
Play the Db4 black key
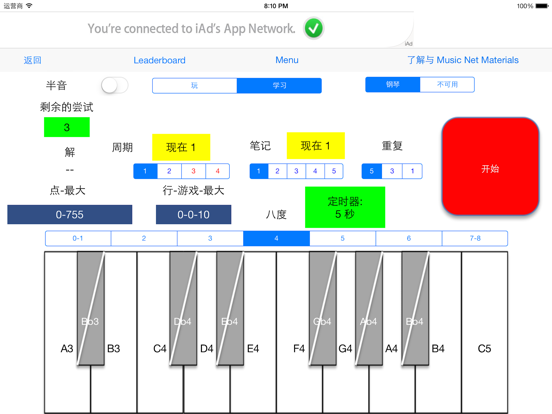(183, 308)
